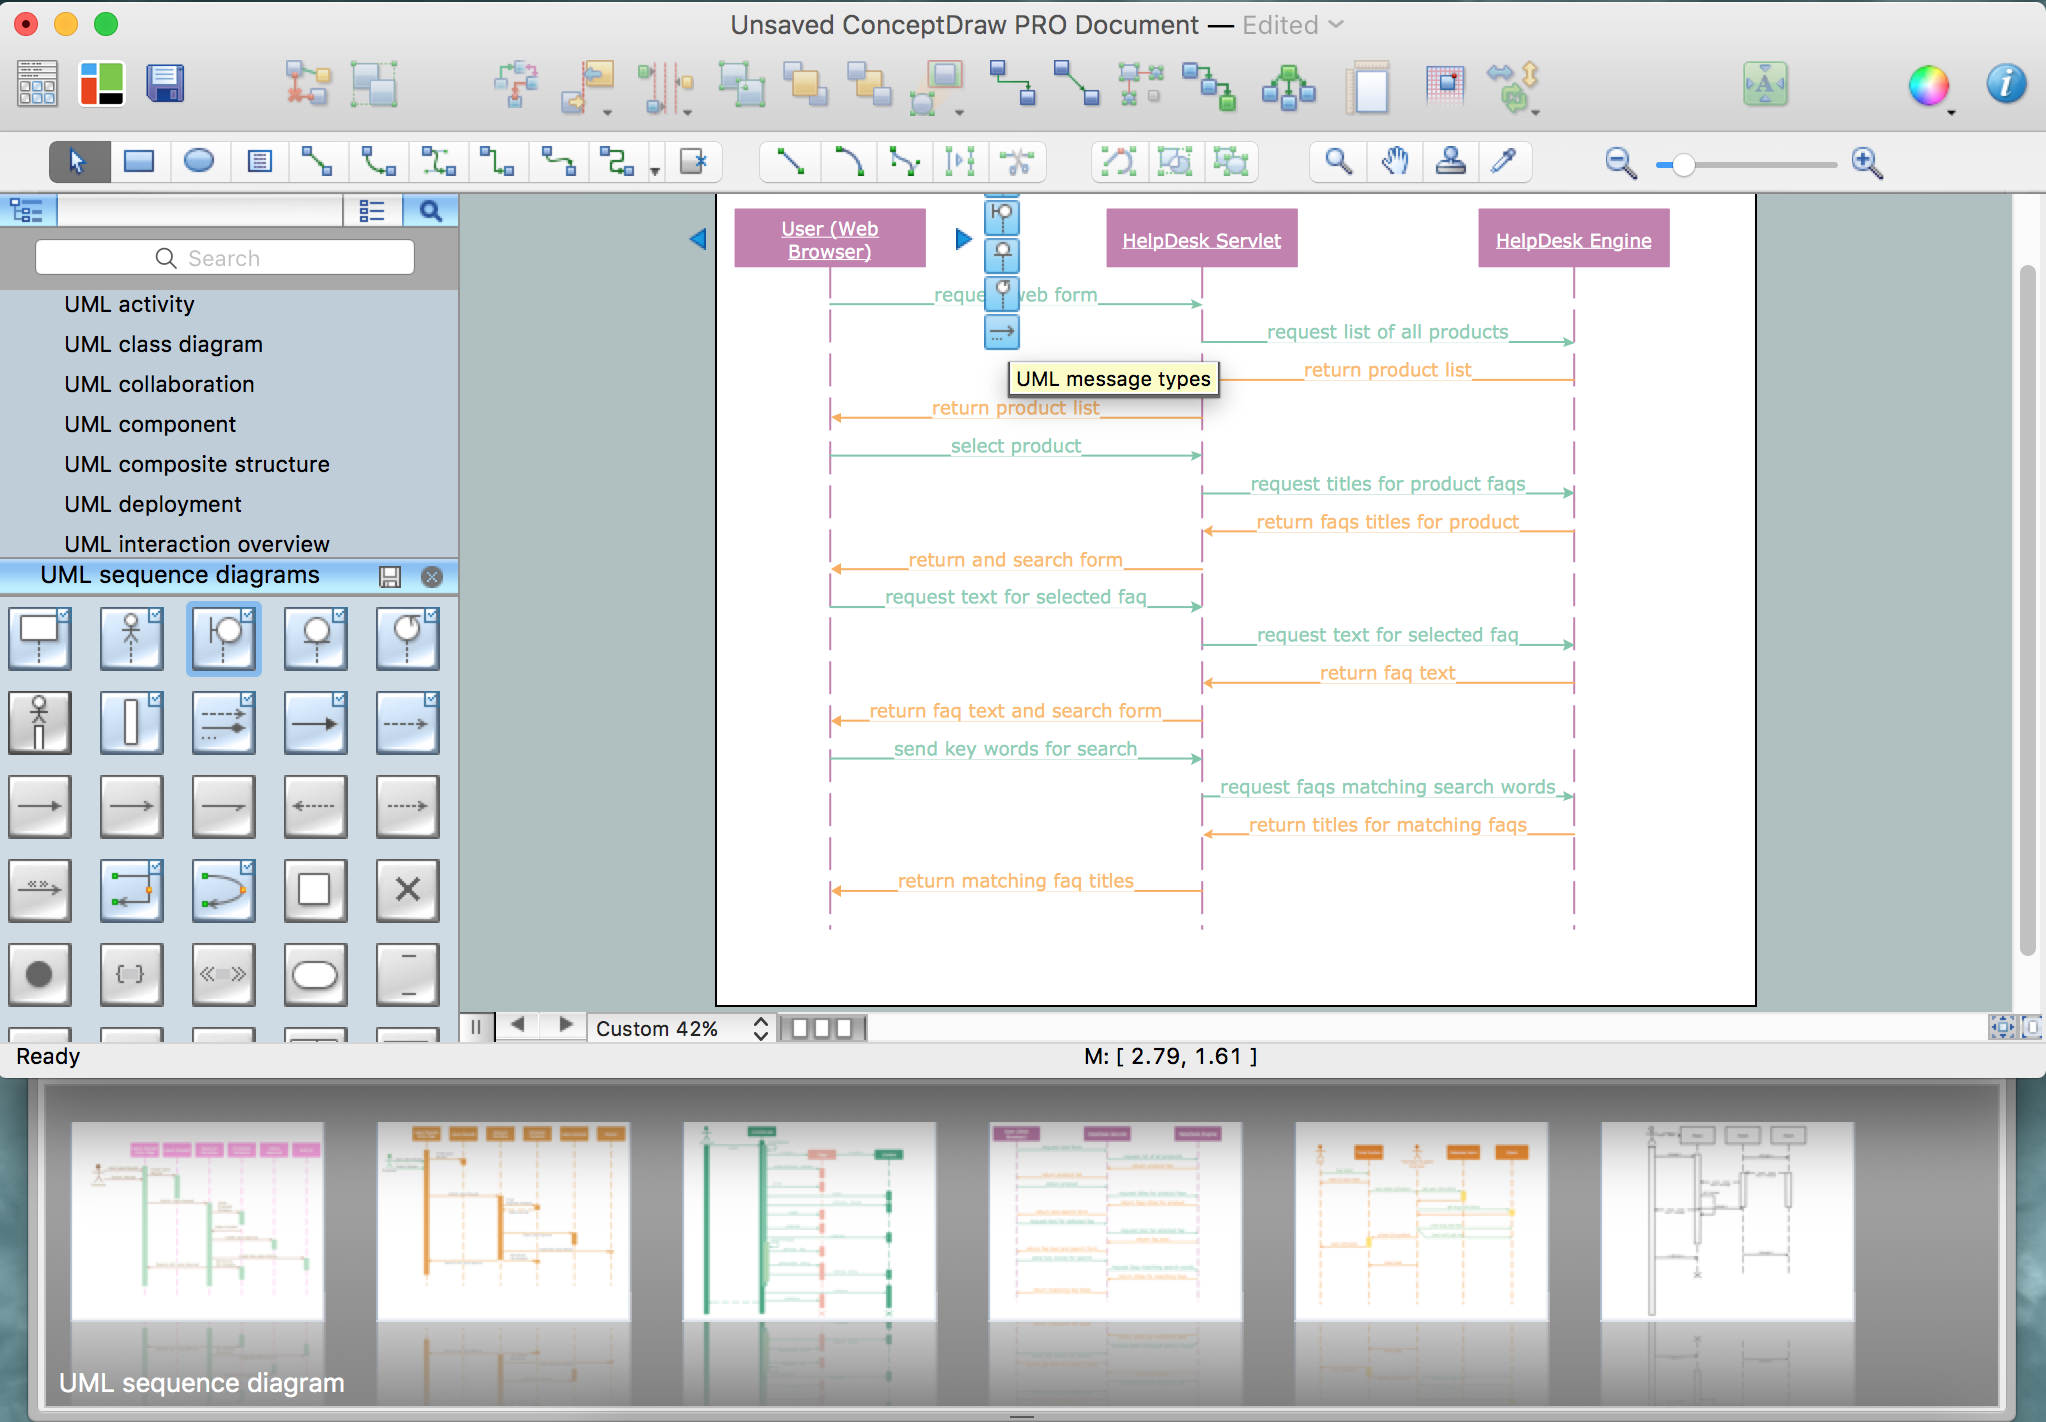Select UML class diagram from sidebar list
Image resolution: width=2046 pixels, height=1422 pixels.
tap(163, 342)
